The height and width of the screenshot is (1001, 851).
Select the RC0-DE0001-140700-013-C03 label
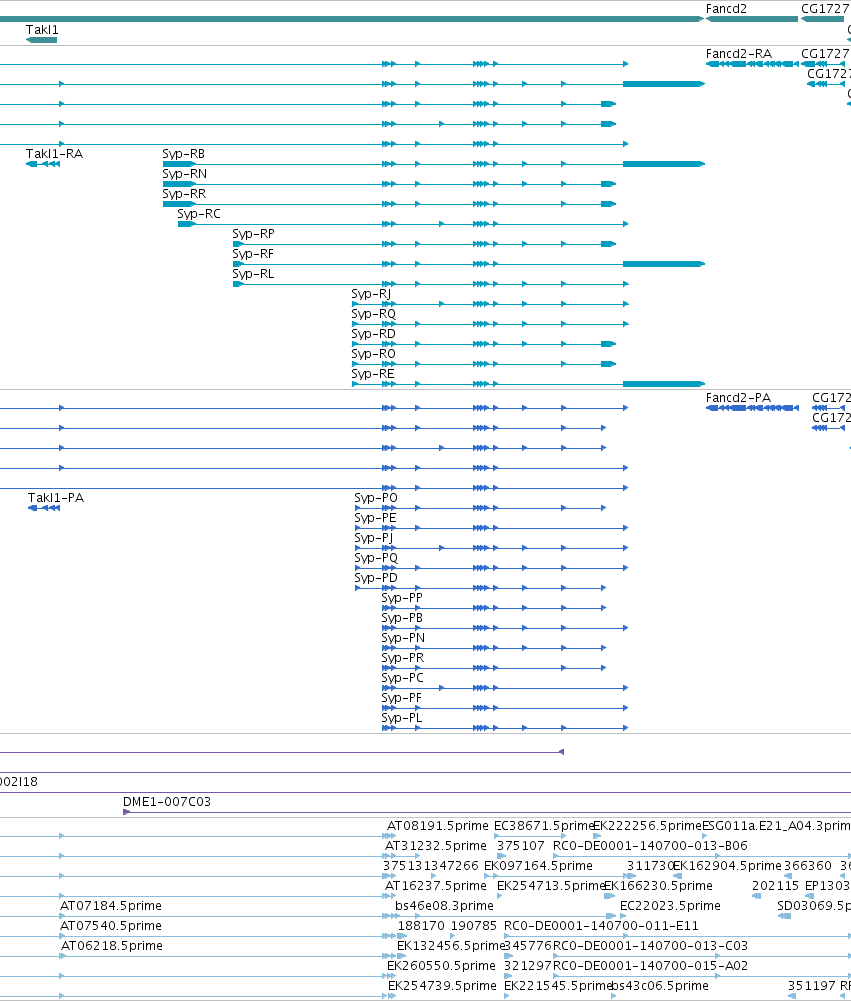tap(651, 946)
